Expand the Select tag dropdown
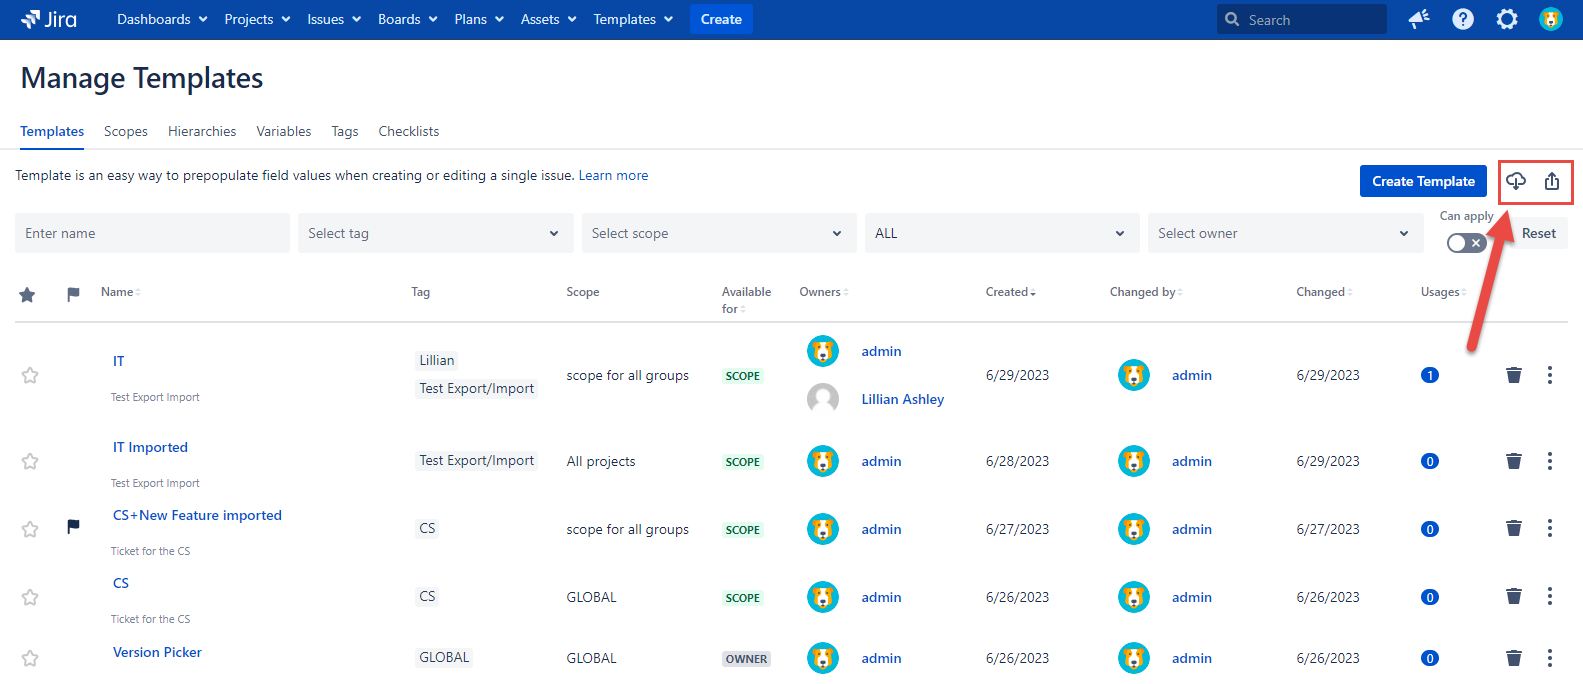This screenshot has width=1583, height=684. click(x=435, y=233)
